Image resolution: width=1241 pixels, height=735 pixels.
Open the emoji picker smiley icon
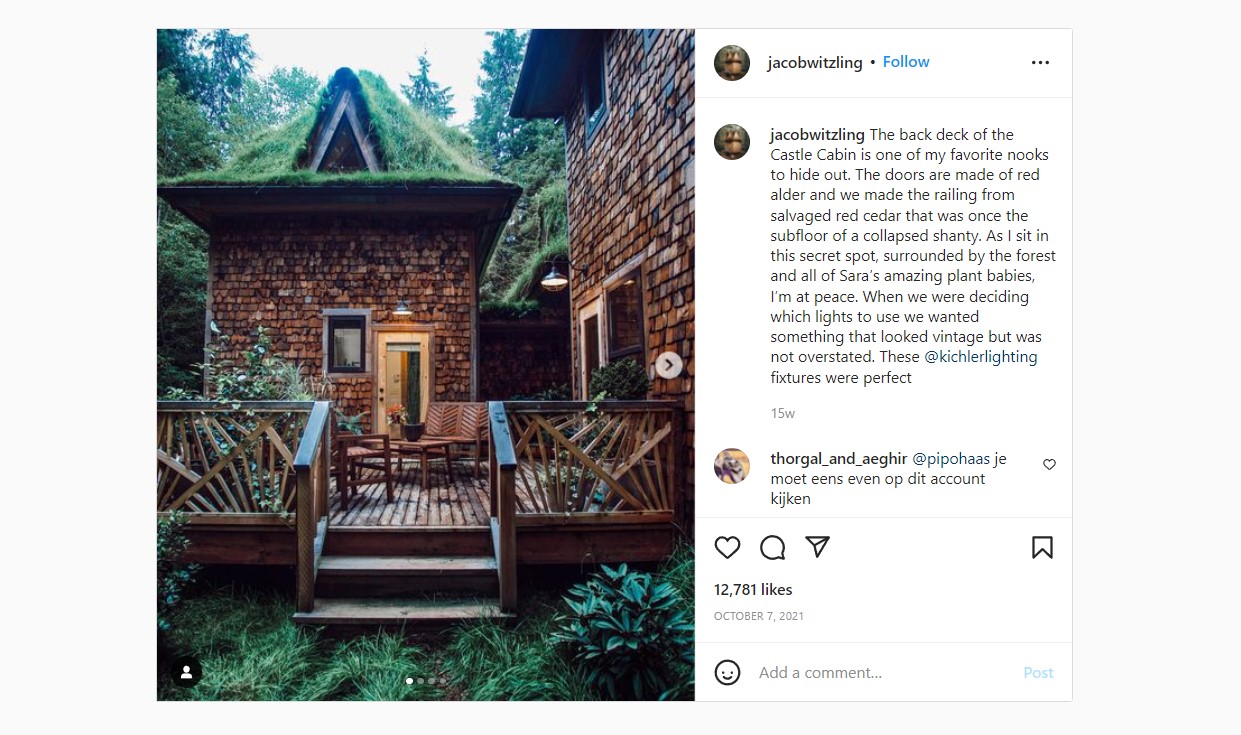tap(727, 673)
